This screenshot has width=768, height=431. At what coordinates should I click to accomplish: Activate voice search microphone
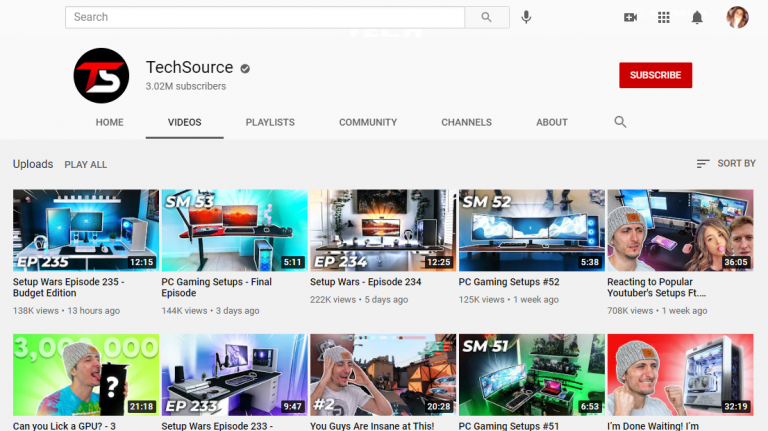[526, 17]
